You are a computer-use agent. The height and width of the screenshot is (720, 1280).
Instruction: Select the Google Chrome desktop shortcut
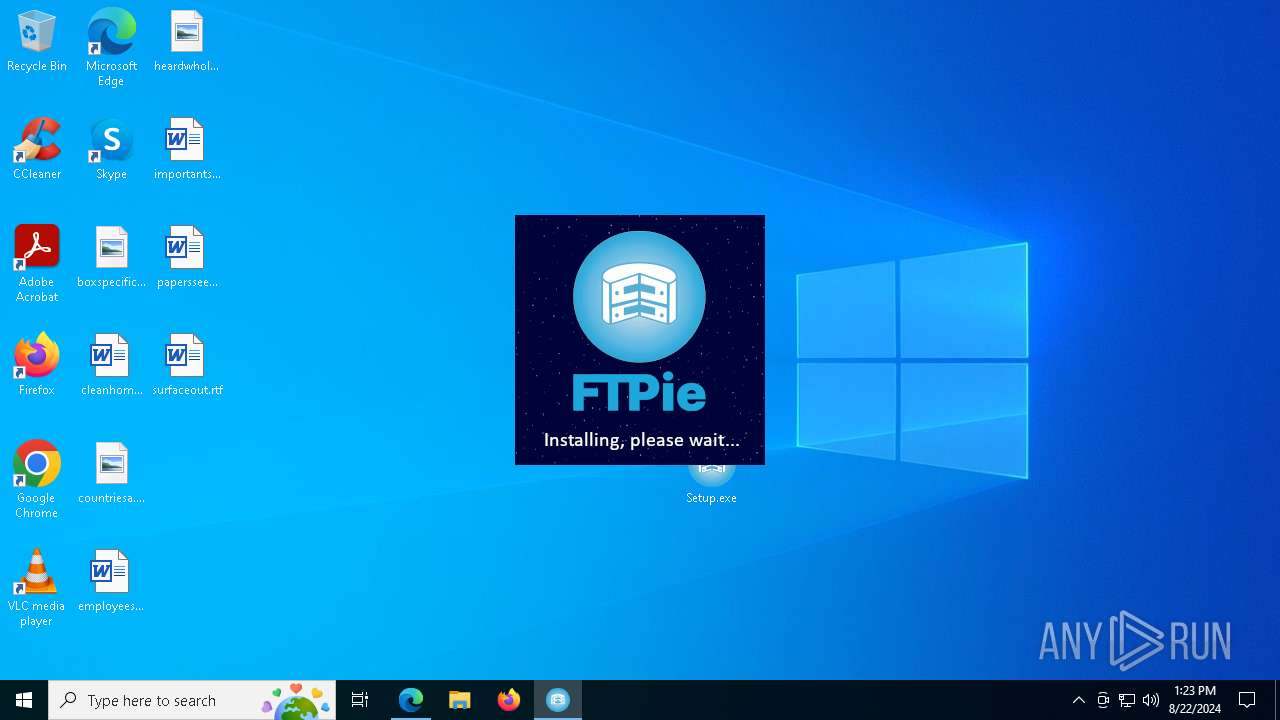point(37,480)
